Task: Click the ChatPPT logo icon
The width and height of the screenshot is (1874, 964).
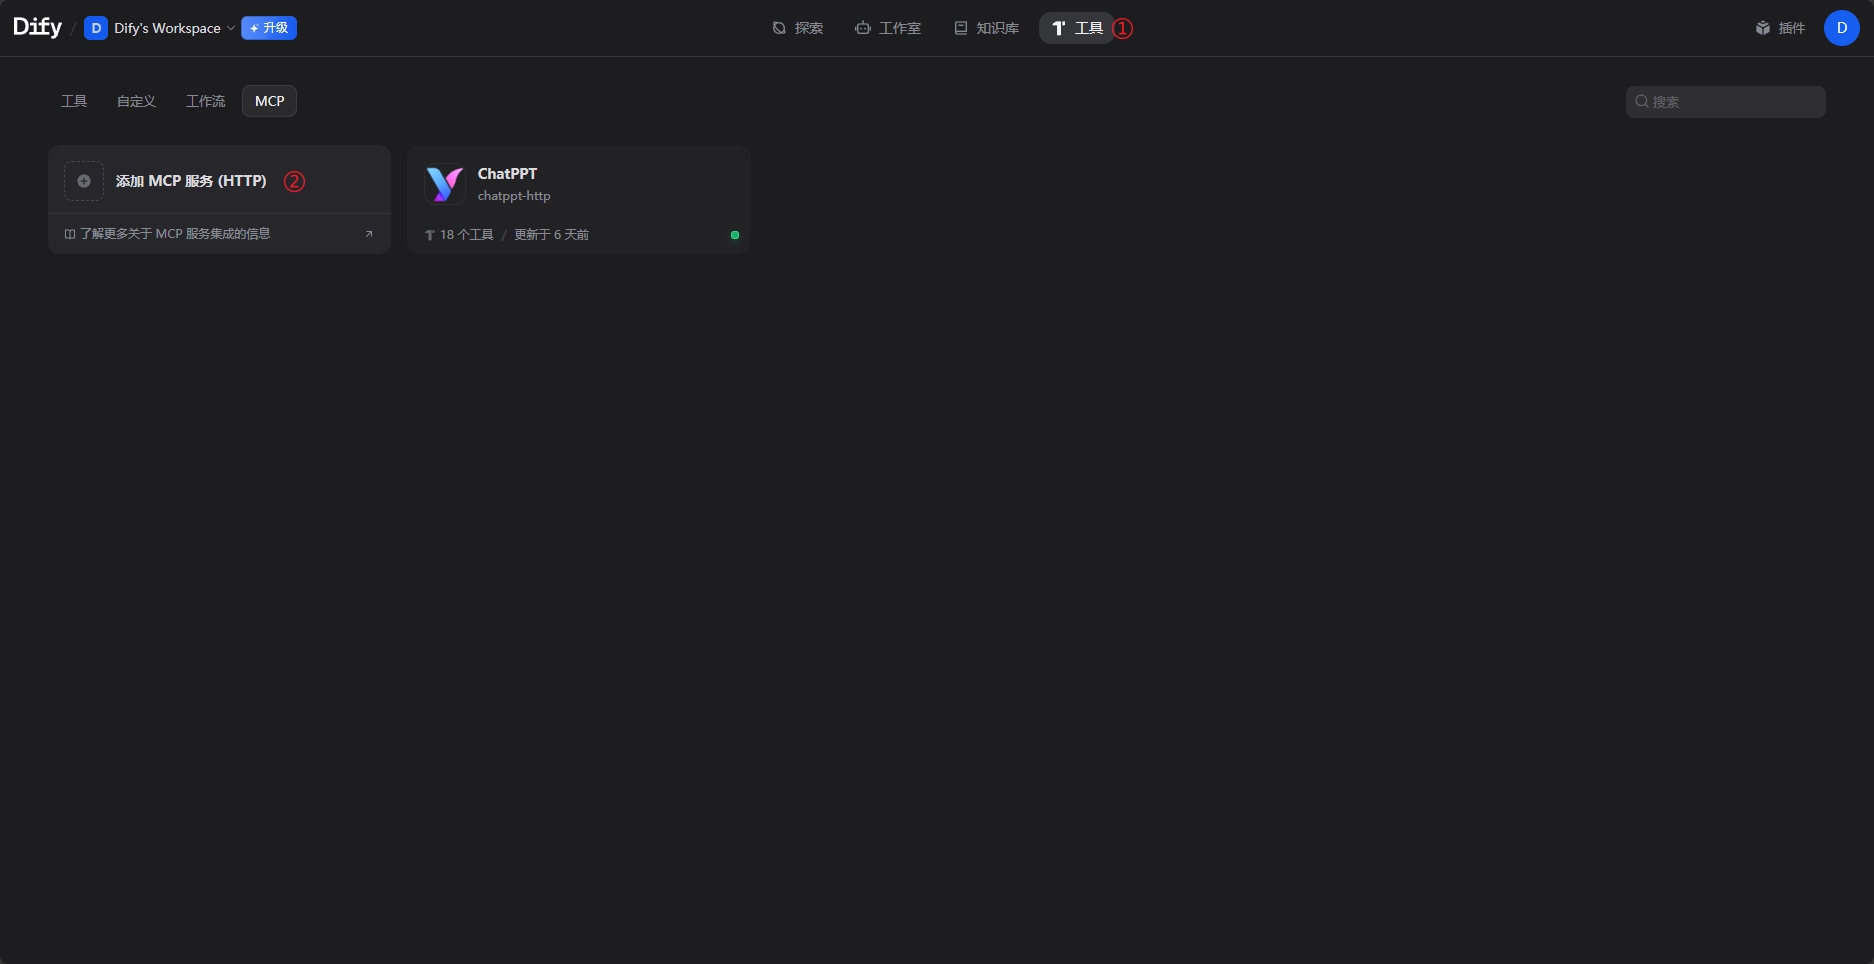Action: (445, 184)
